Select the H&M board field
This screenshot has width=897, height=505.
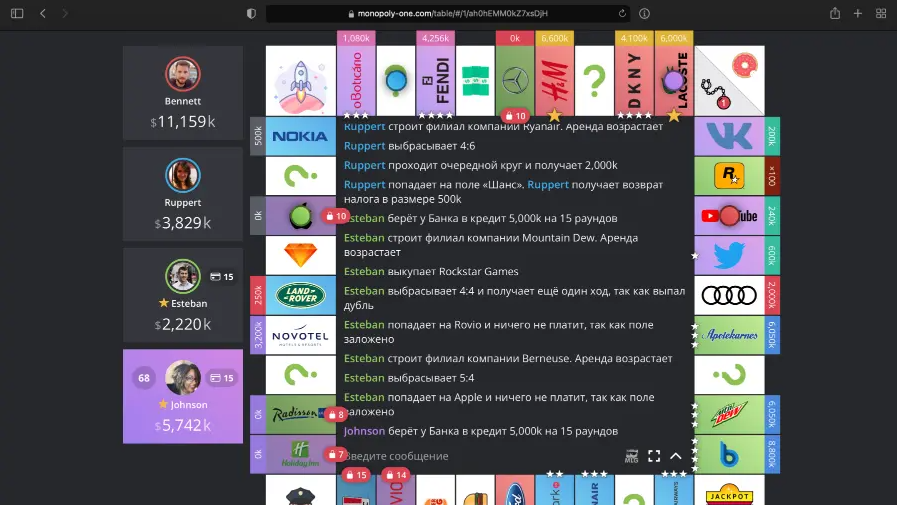(x=554, y=81)
